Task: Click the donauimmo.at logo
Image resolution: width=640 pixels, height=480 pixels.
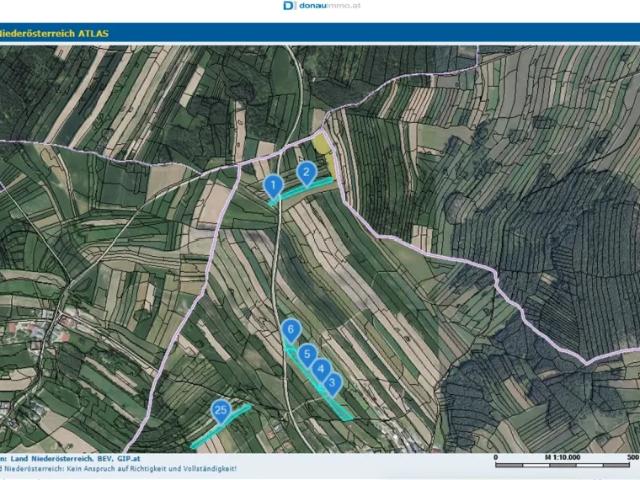Action: [322, 6]
